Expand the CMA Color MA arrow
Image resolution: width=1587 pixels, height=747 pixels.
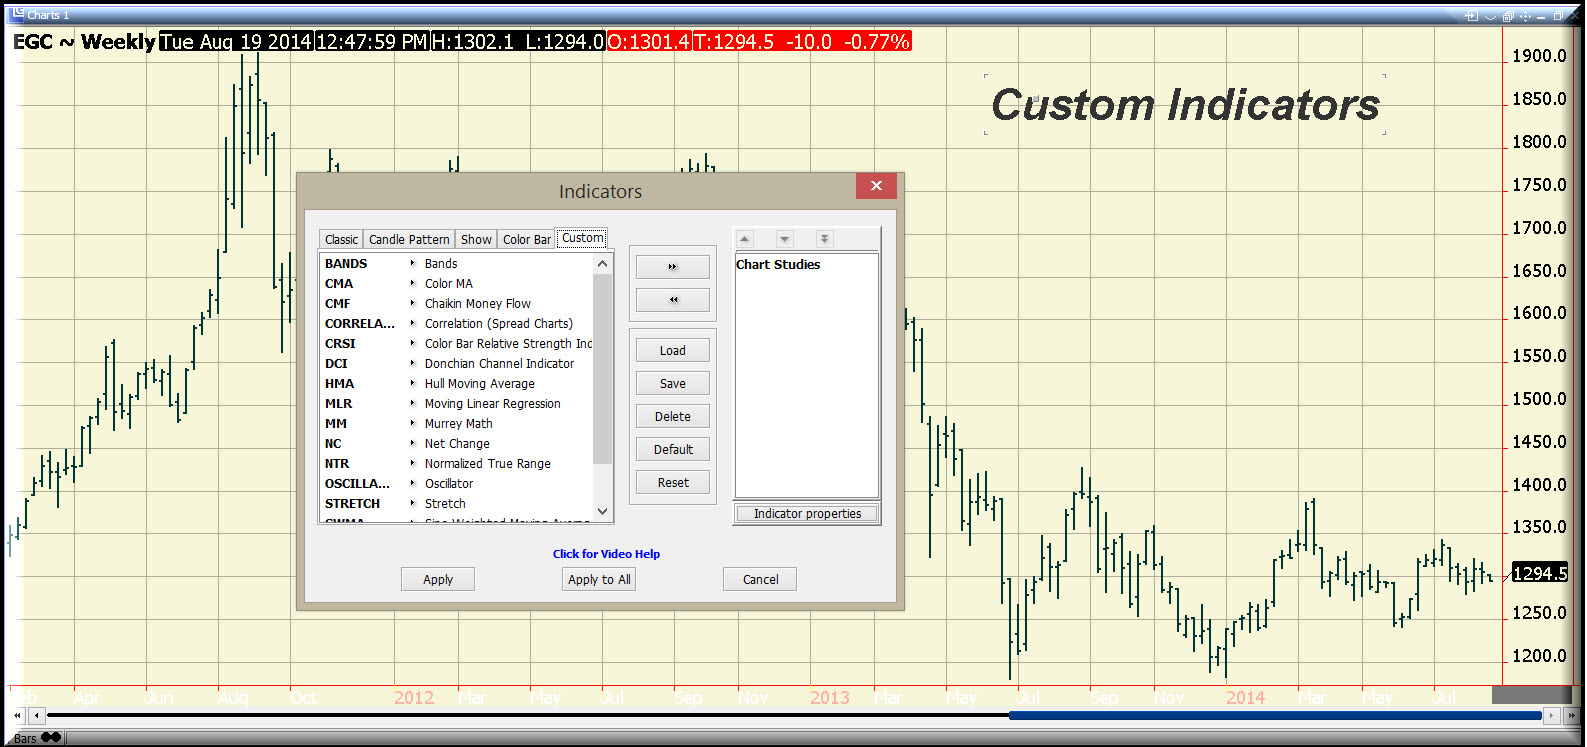(412, 283)
